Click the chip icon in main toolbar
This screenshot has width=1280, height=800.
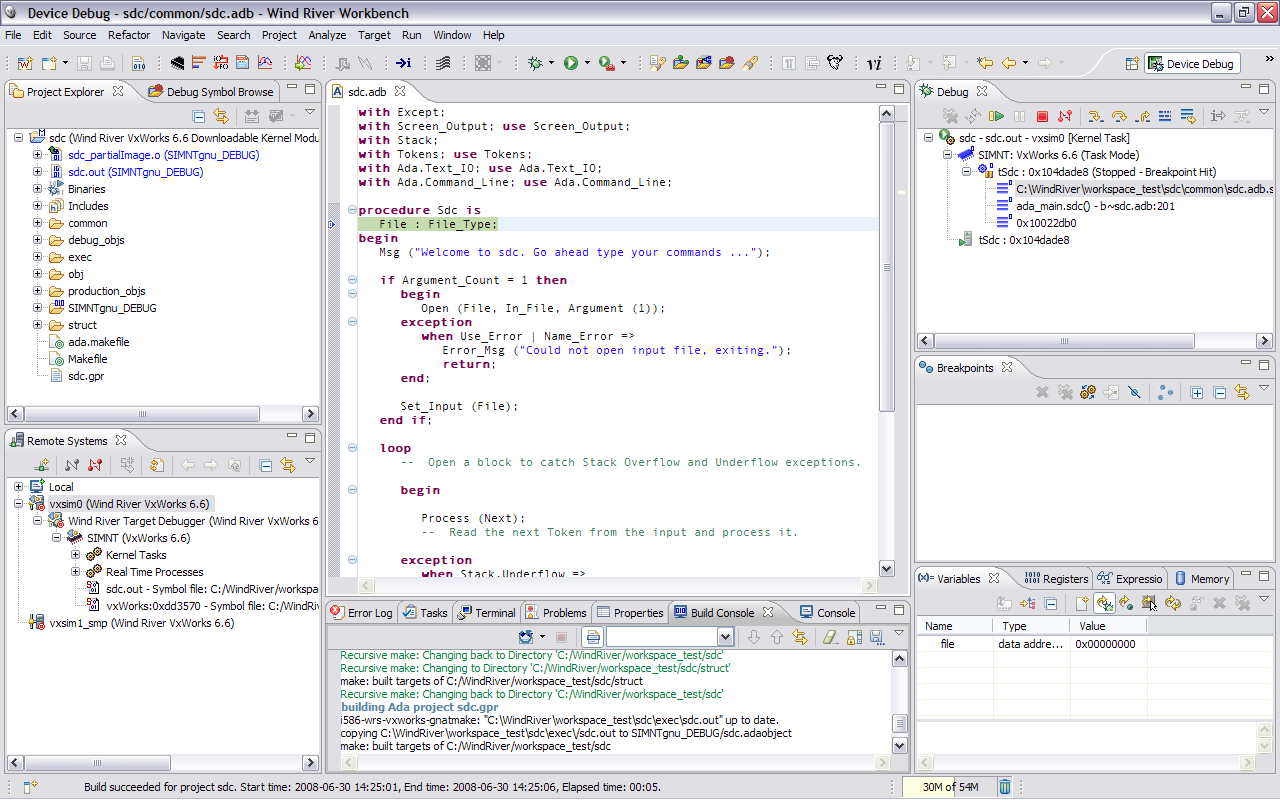tap(178, 63)
